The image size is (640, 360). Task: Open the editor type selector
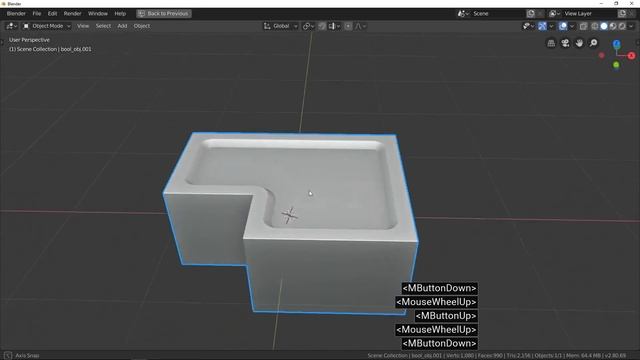click(11, 26)
